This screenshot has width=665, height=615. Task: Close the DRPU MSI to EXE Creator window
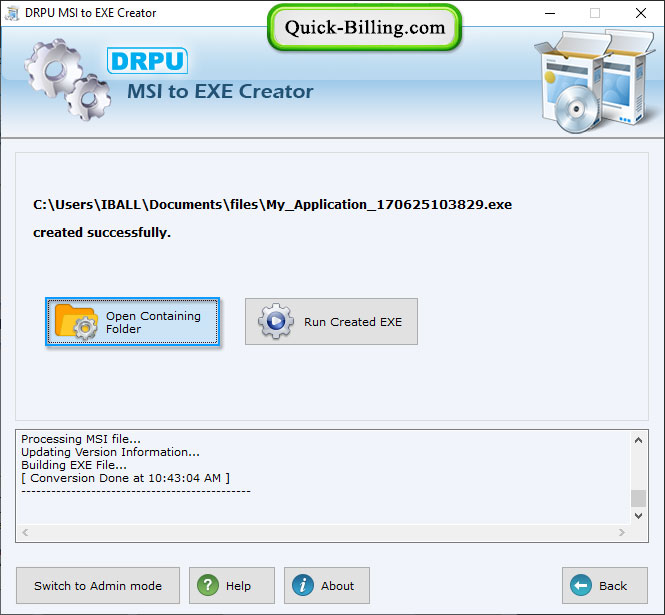641,13
